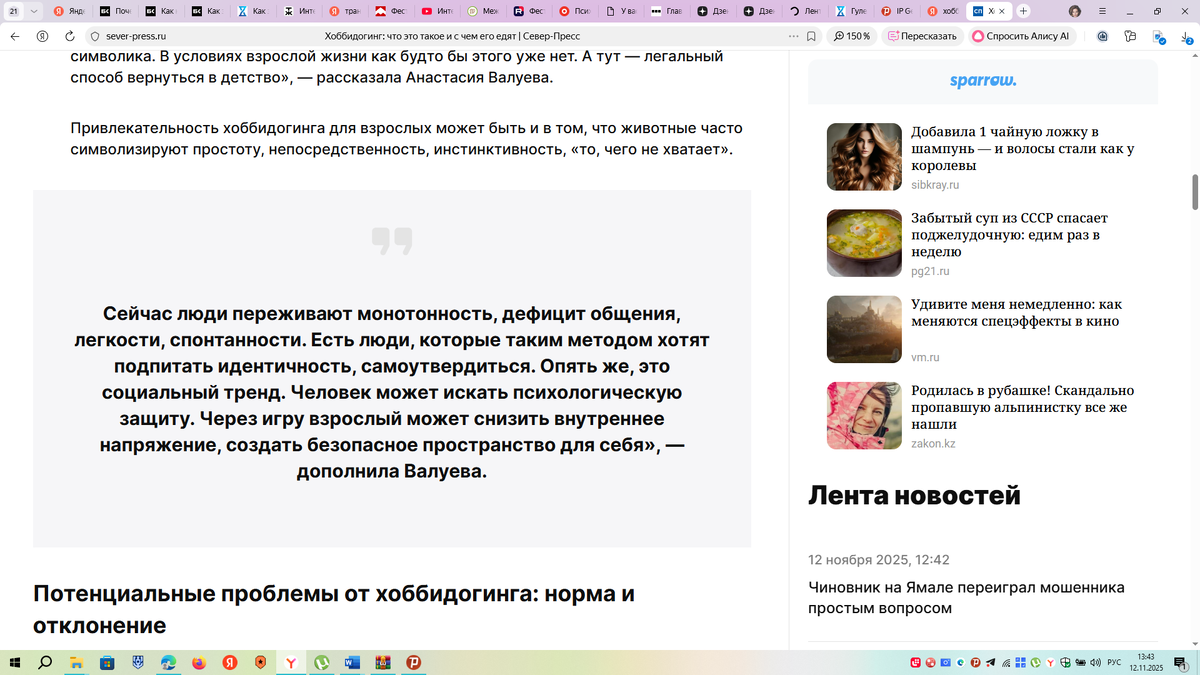Click the sibkray.ru source label

click(x=935, y=185)
